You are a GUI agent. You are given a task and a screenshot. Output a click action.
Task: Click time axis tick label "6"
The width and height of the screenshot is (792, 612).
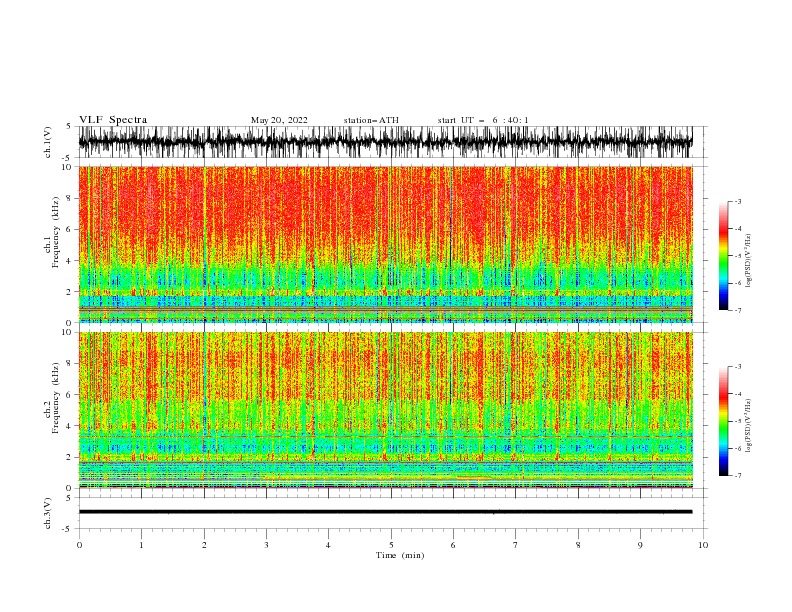453,545
